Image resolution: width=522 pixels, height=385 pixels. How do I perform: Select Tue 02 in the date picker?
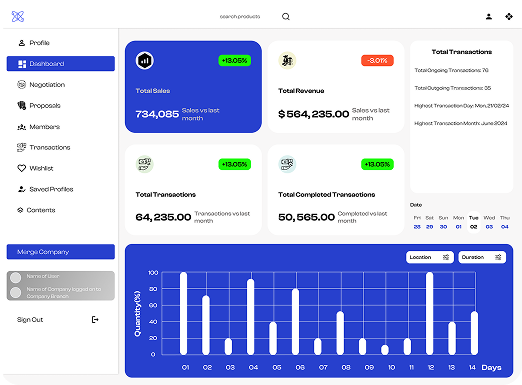474,222
